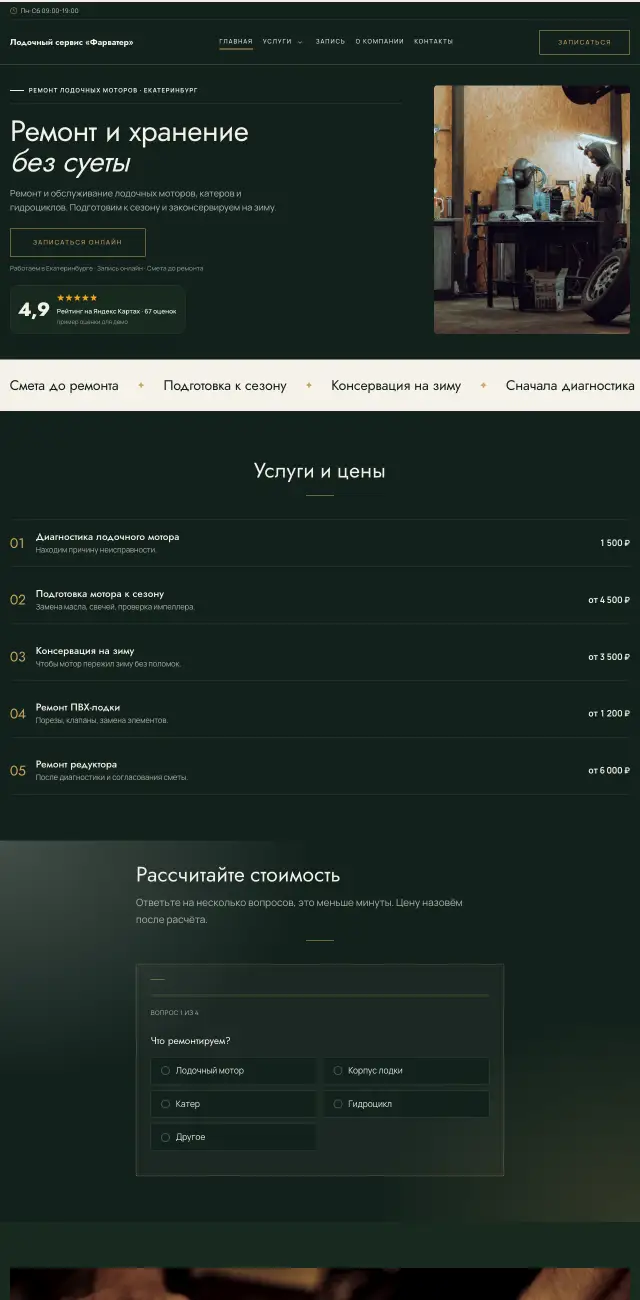Click the Смета до ремонта ticker text
This screenshot has height=1300, width=640.
[x=64, y=385]
